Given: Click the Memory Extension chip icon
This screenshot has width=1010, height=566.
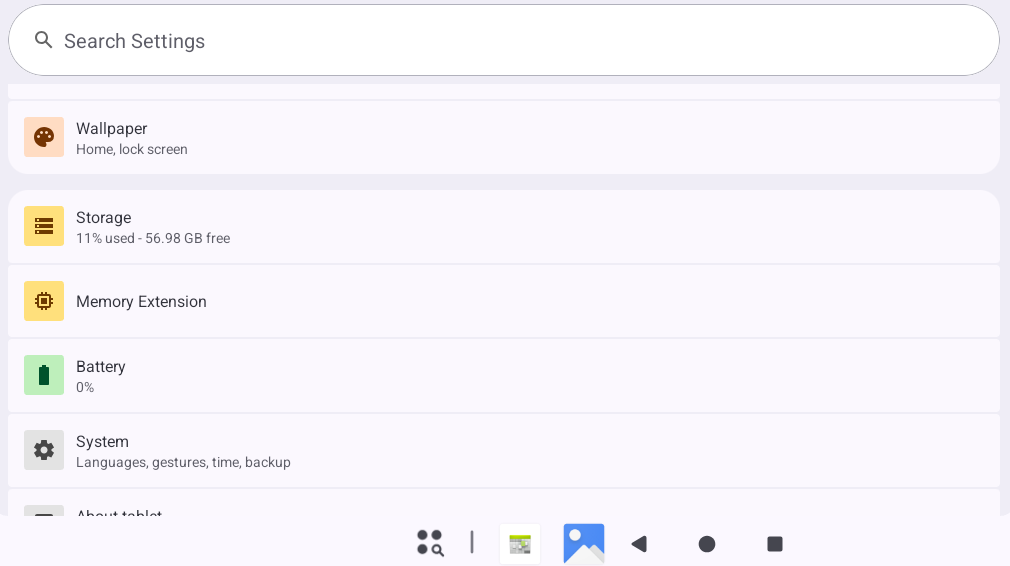Looking at the screenshot, I should tap(44, 301).
